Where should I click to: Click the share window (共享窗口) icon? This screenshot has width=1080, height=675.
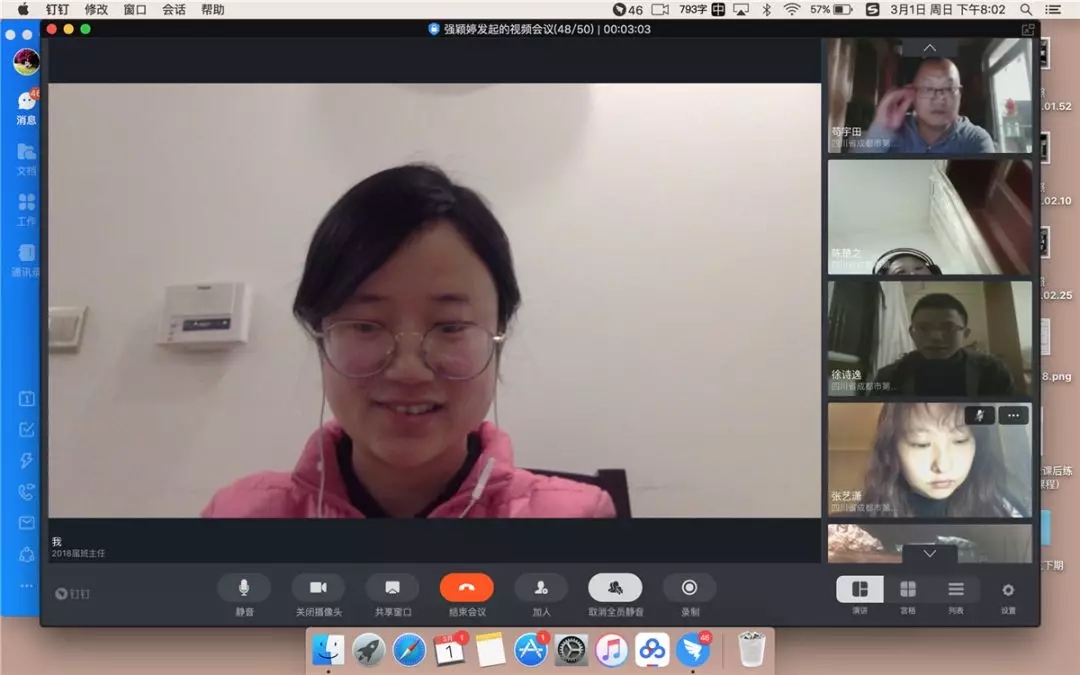click(392, 588)
